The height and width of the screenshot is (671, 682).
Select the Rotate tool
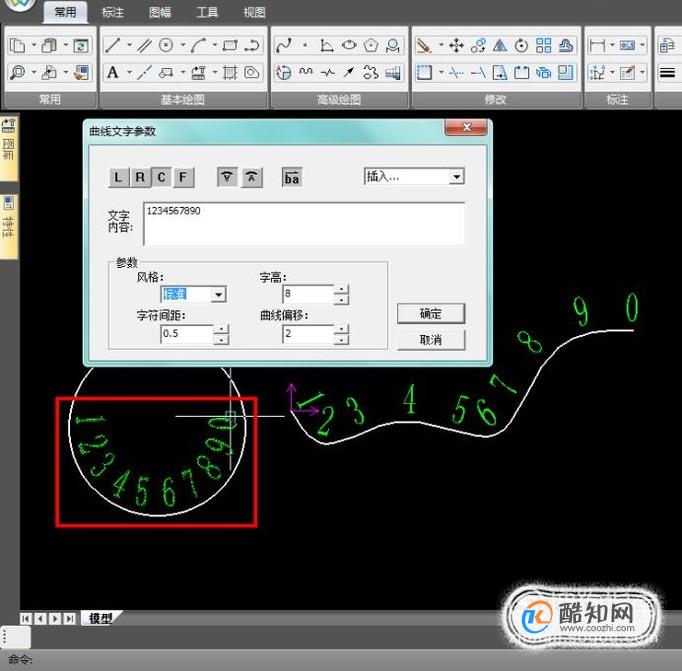pyautogui.click(x=522, y=45)
